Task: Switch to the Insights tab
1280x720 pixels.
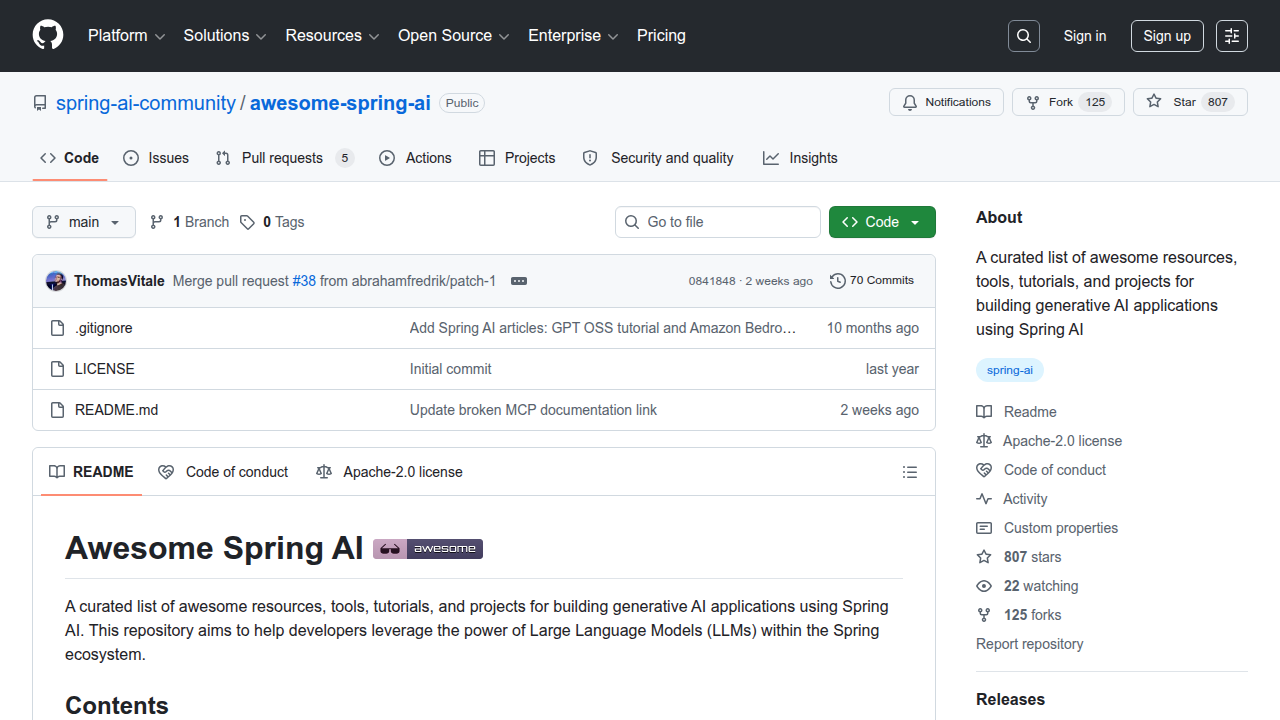Action: click(800, 158)
